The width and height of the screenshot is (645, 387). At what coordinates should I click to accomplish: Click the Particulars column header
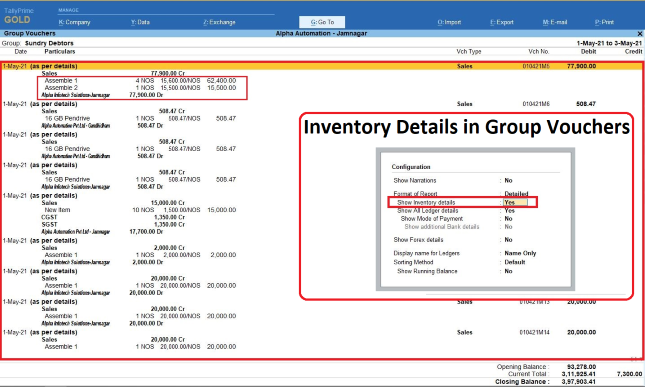click(x=60, y=51)
